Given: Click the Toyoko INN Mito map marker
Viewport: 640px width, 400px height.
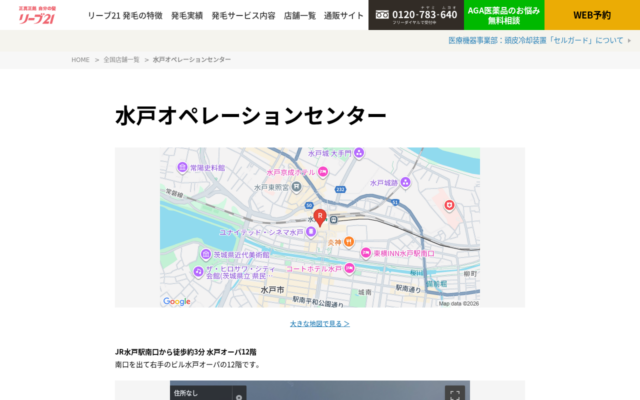Looking at the screenshot, I should pyautogui.click(x=365, y=253).
